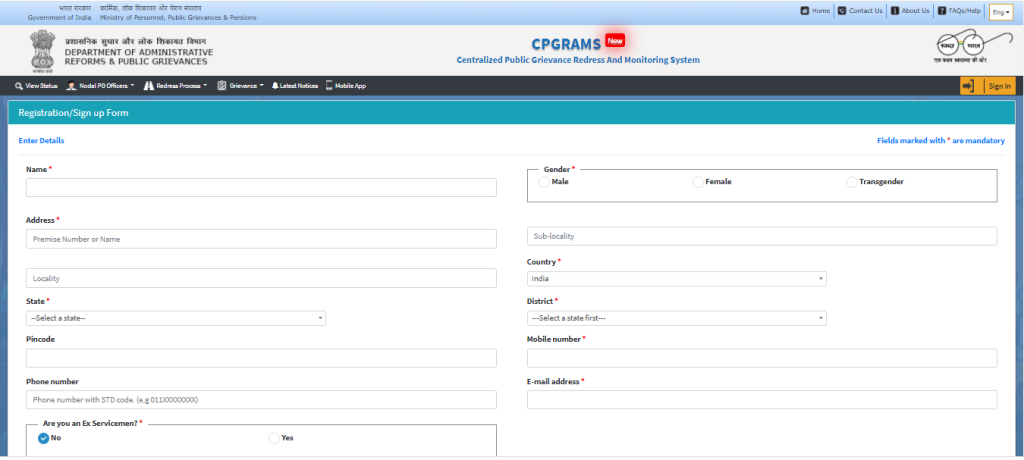Click the red New badge
This screenshot has width=1024, height=460.
coord(615,41)
